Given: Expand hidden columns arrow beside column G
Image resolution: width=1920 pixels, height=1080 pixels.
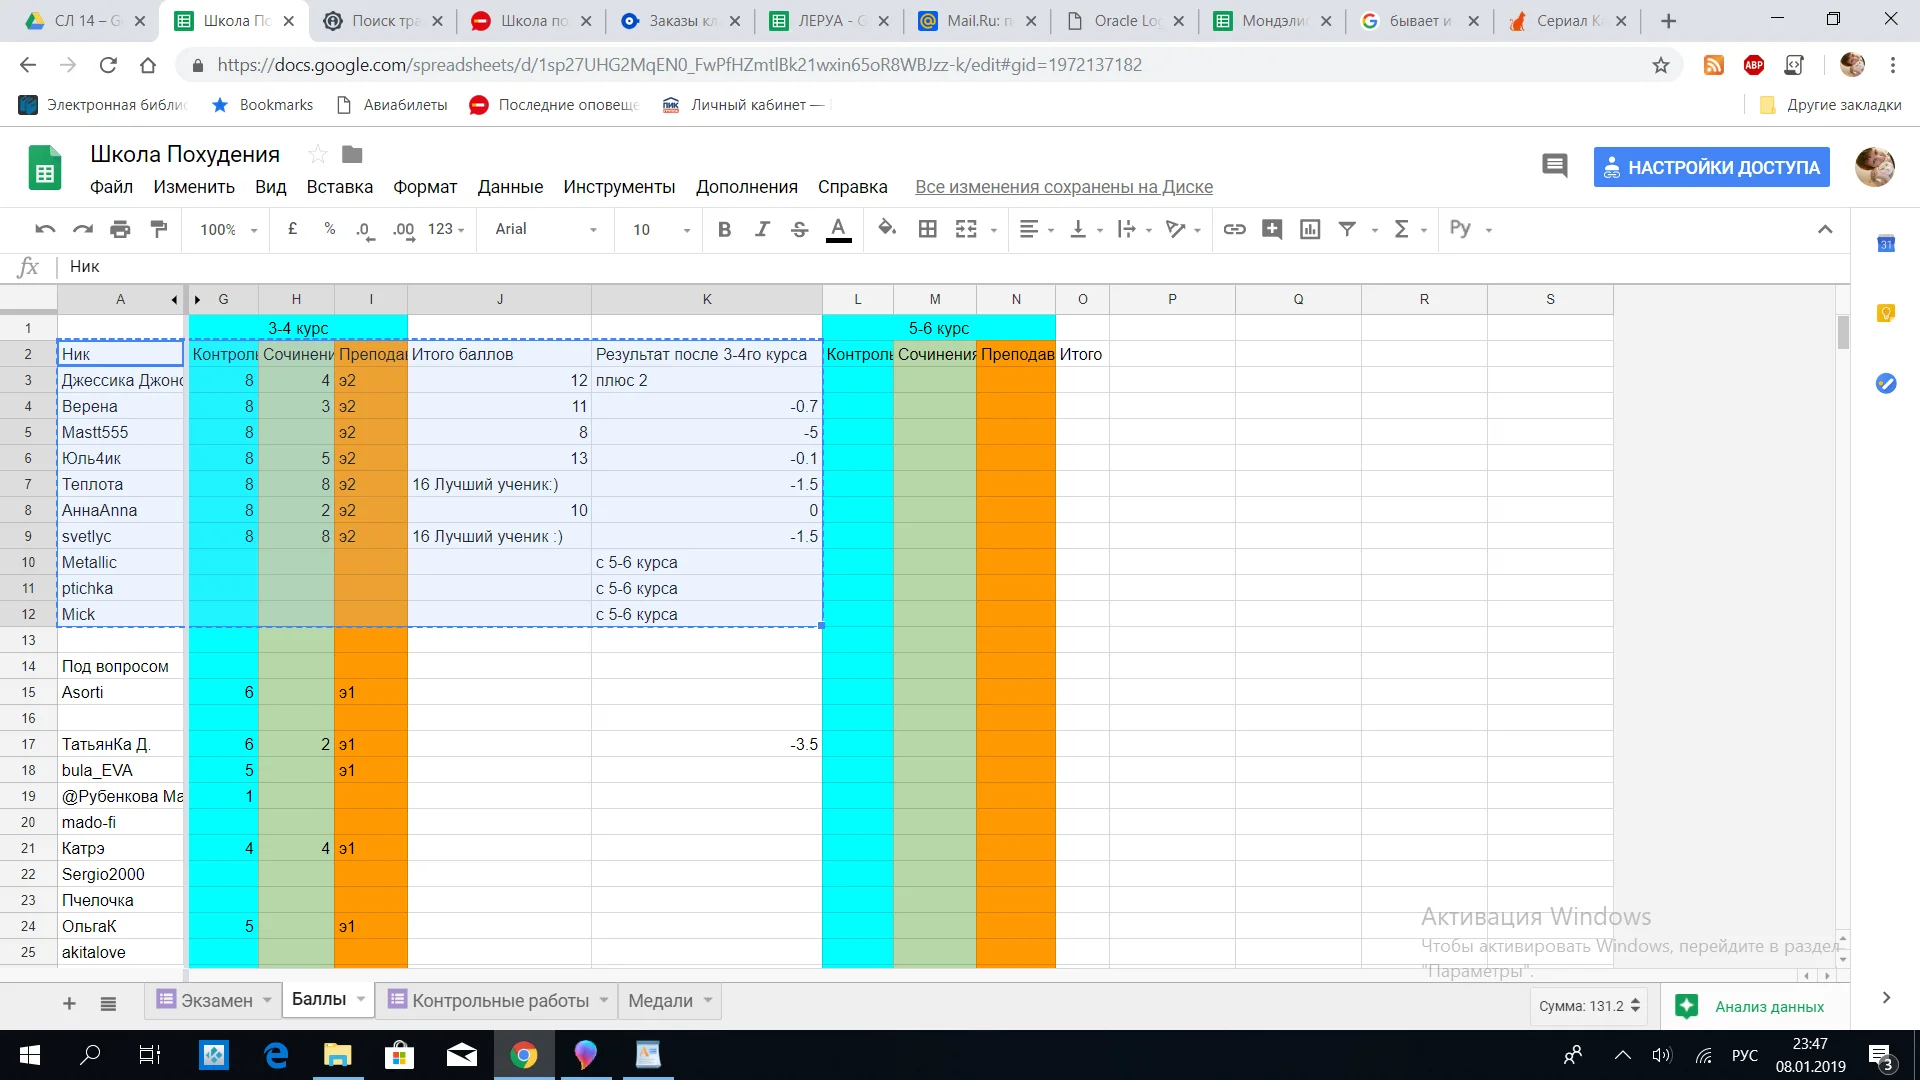Looking at the screenshot, I should coord(197,299).
